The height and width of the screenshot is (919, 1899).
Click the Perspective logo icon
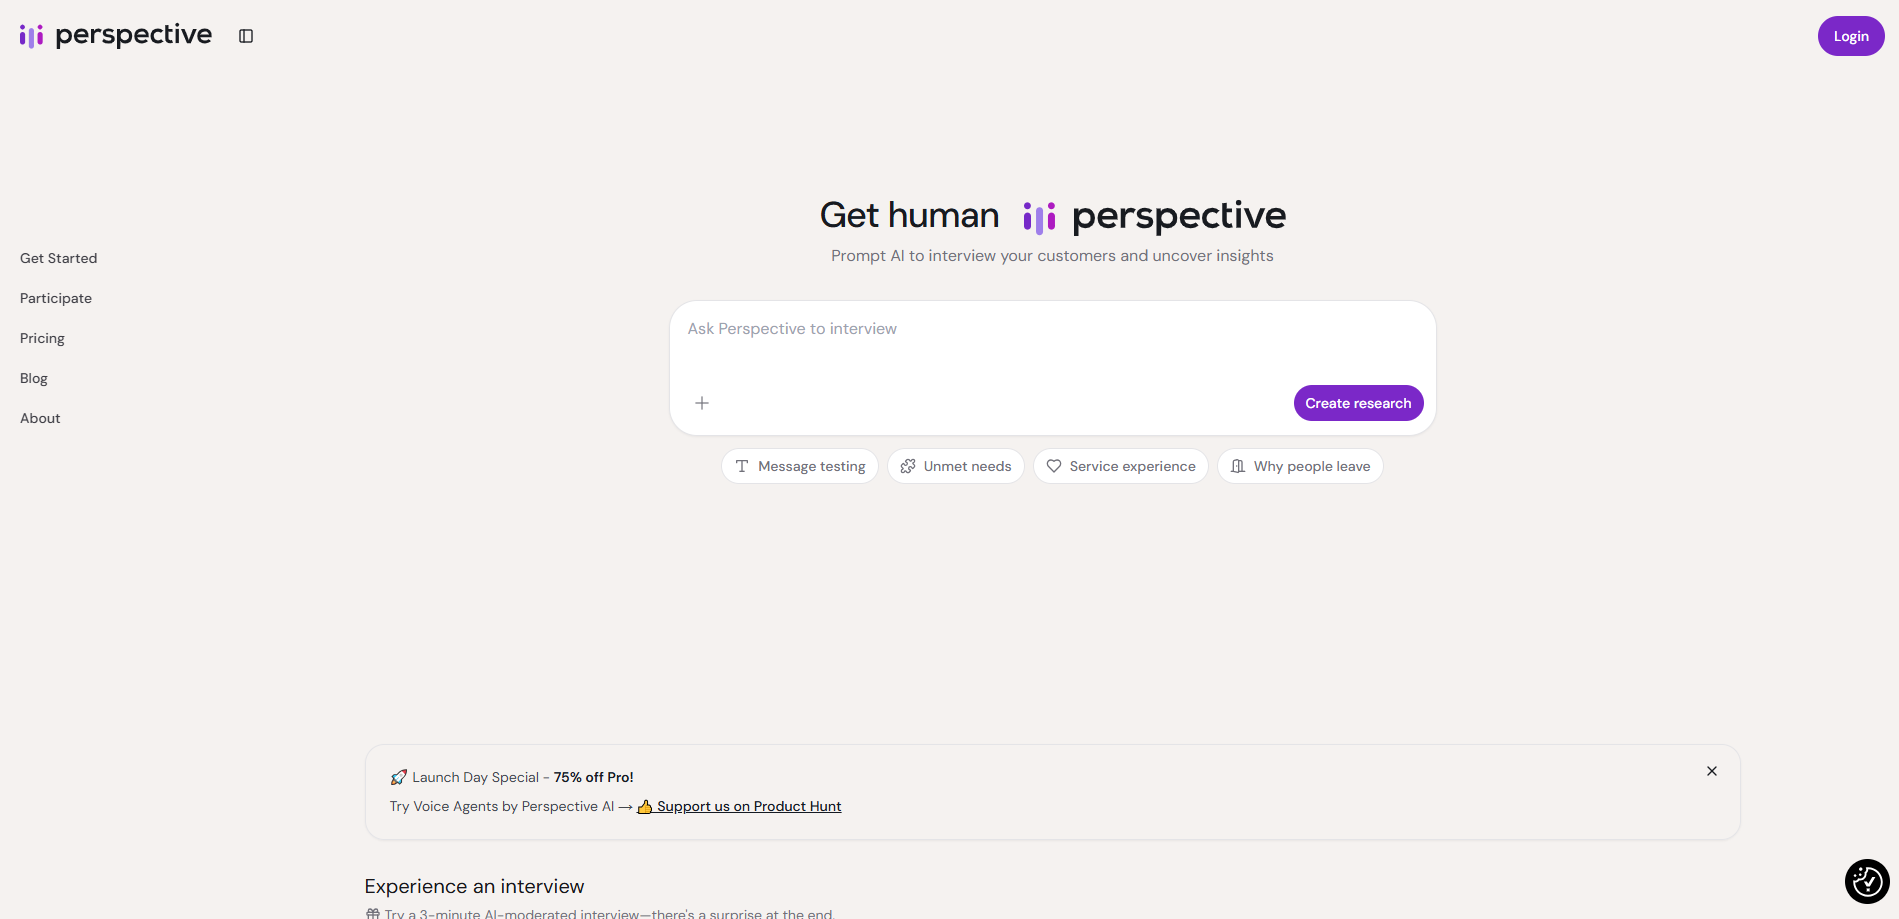[31, 36]
